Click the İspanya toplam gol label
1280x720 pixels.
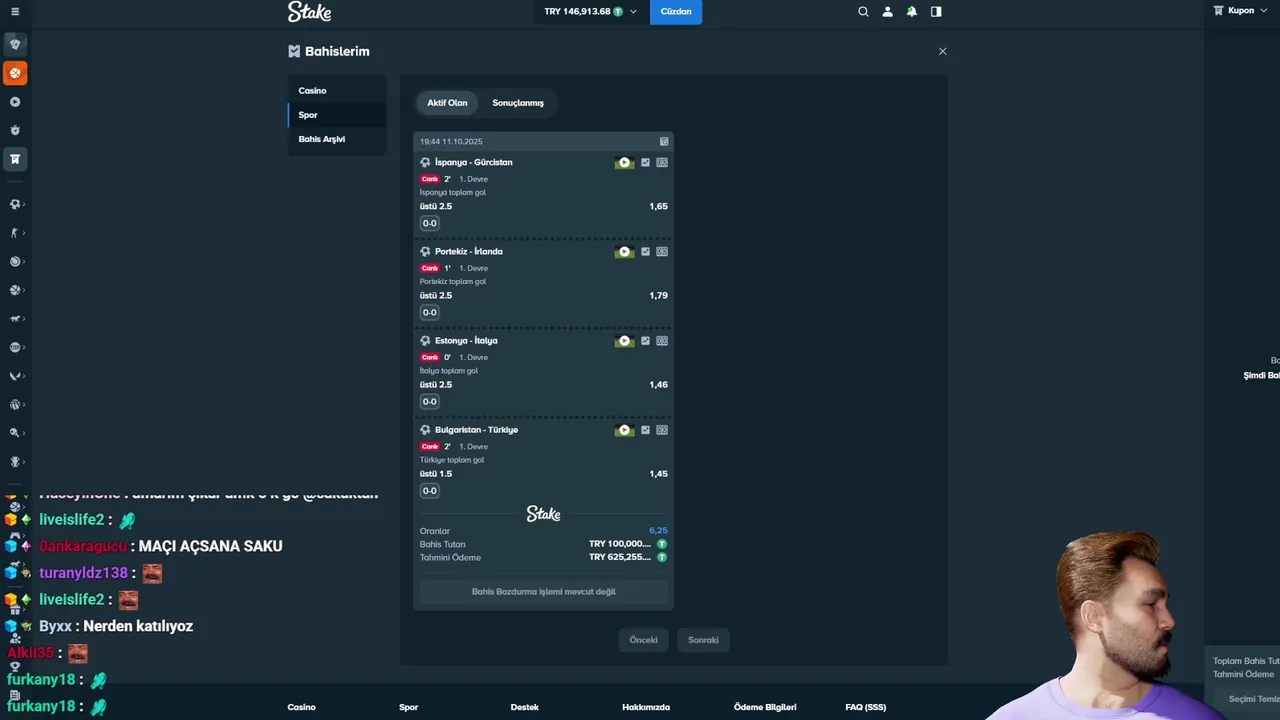pyautogui.click(x=453, y=192)
